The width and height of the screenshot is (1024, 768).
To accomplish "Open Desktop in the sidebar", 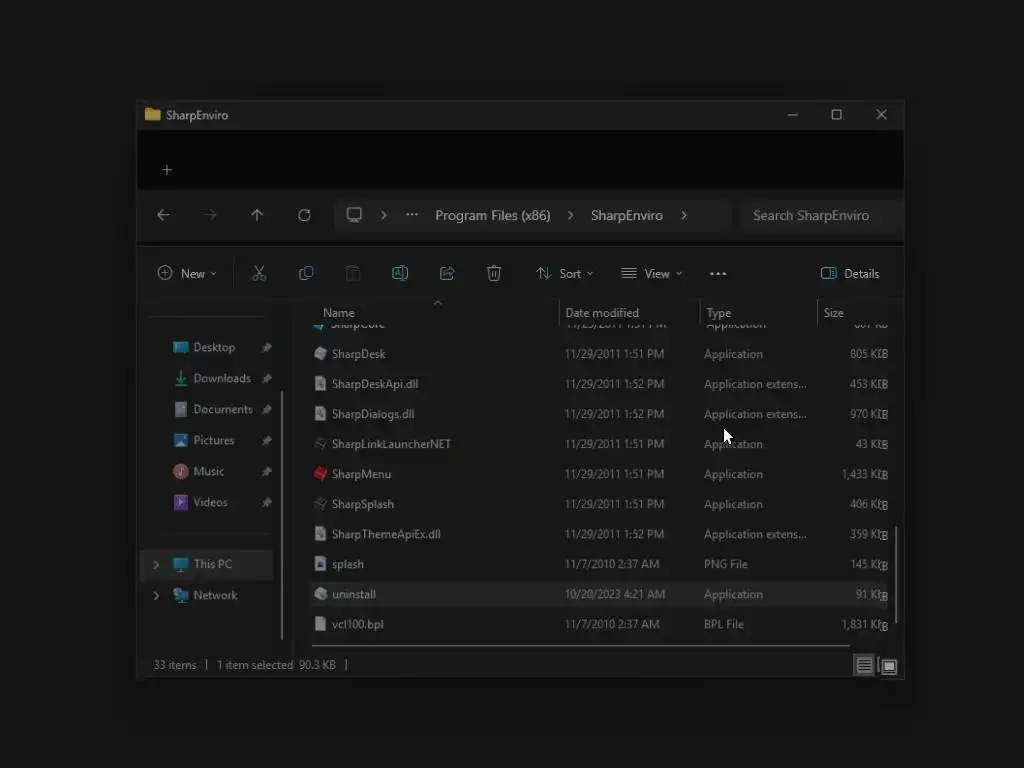I will click(214, 347).
